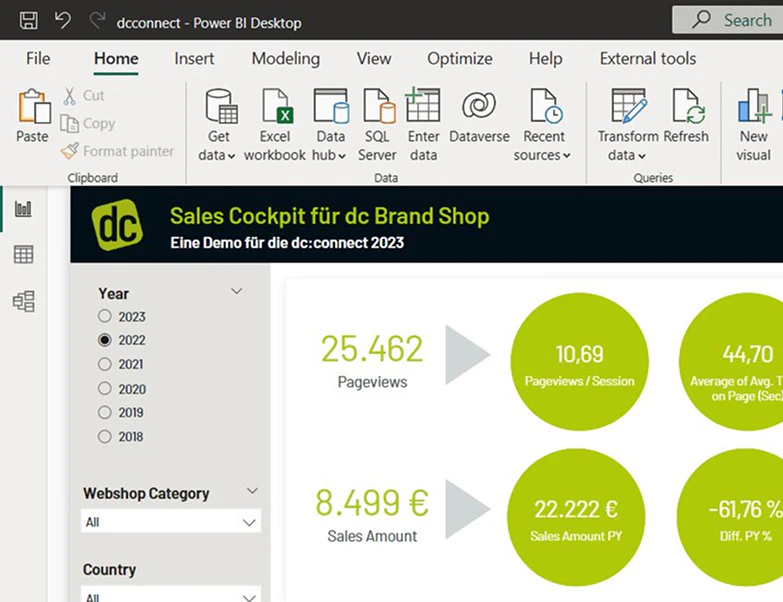Refresh the data queries
This screenshot has width=783, height=602.
tap(687, 116)
